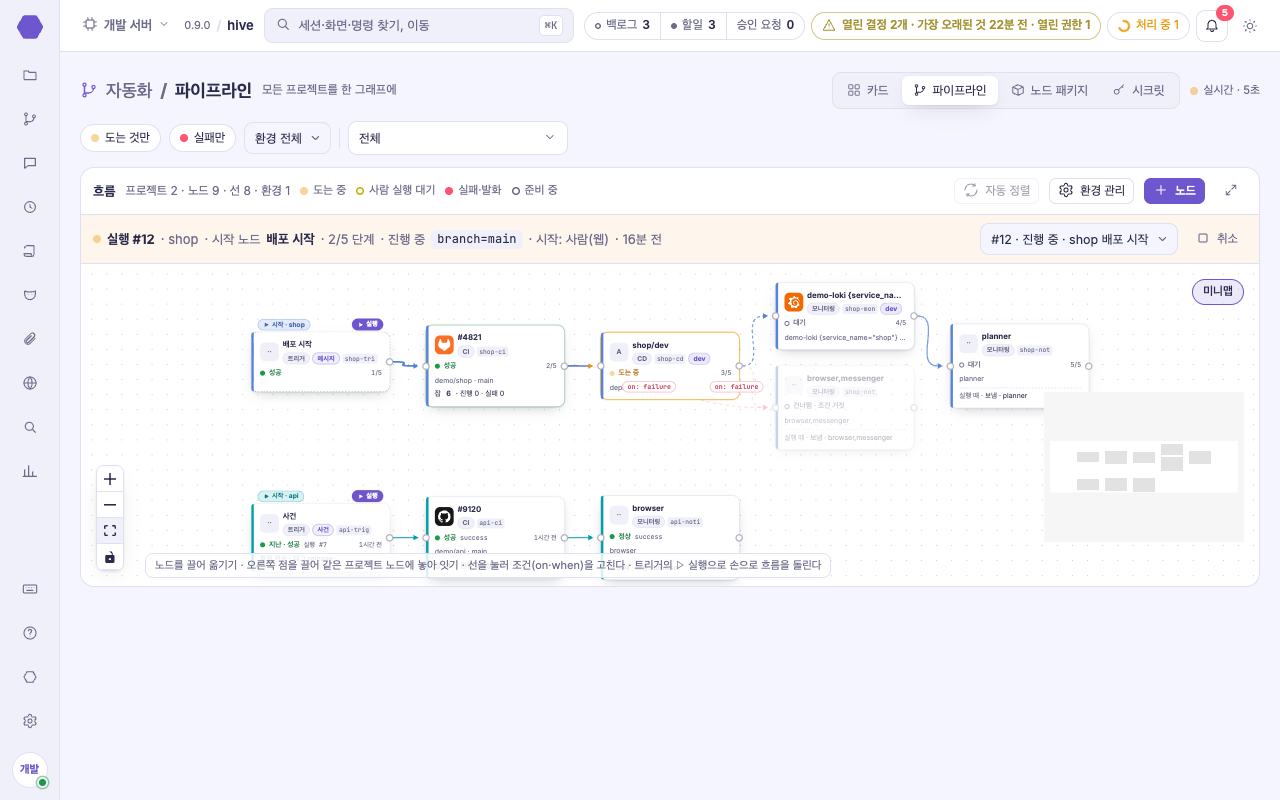Toggle the 도는 것만 filter
Screen dimensions: 1280x800
pos(120,138)
